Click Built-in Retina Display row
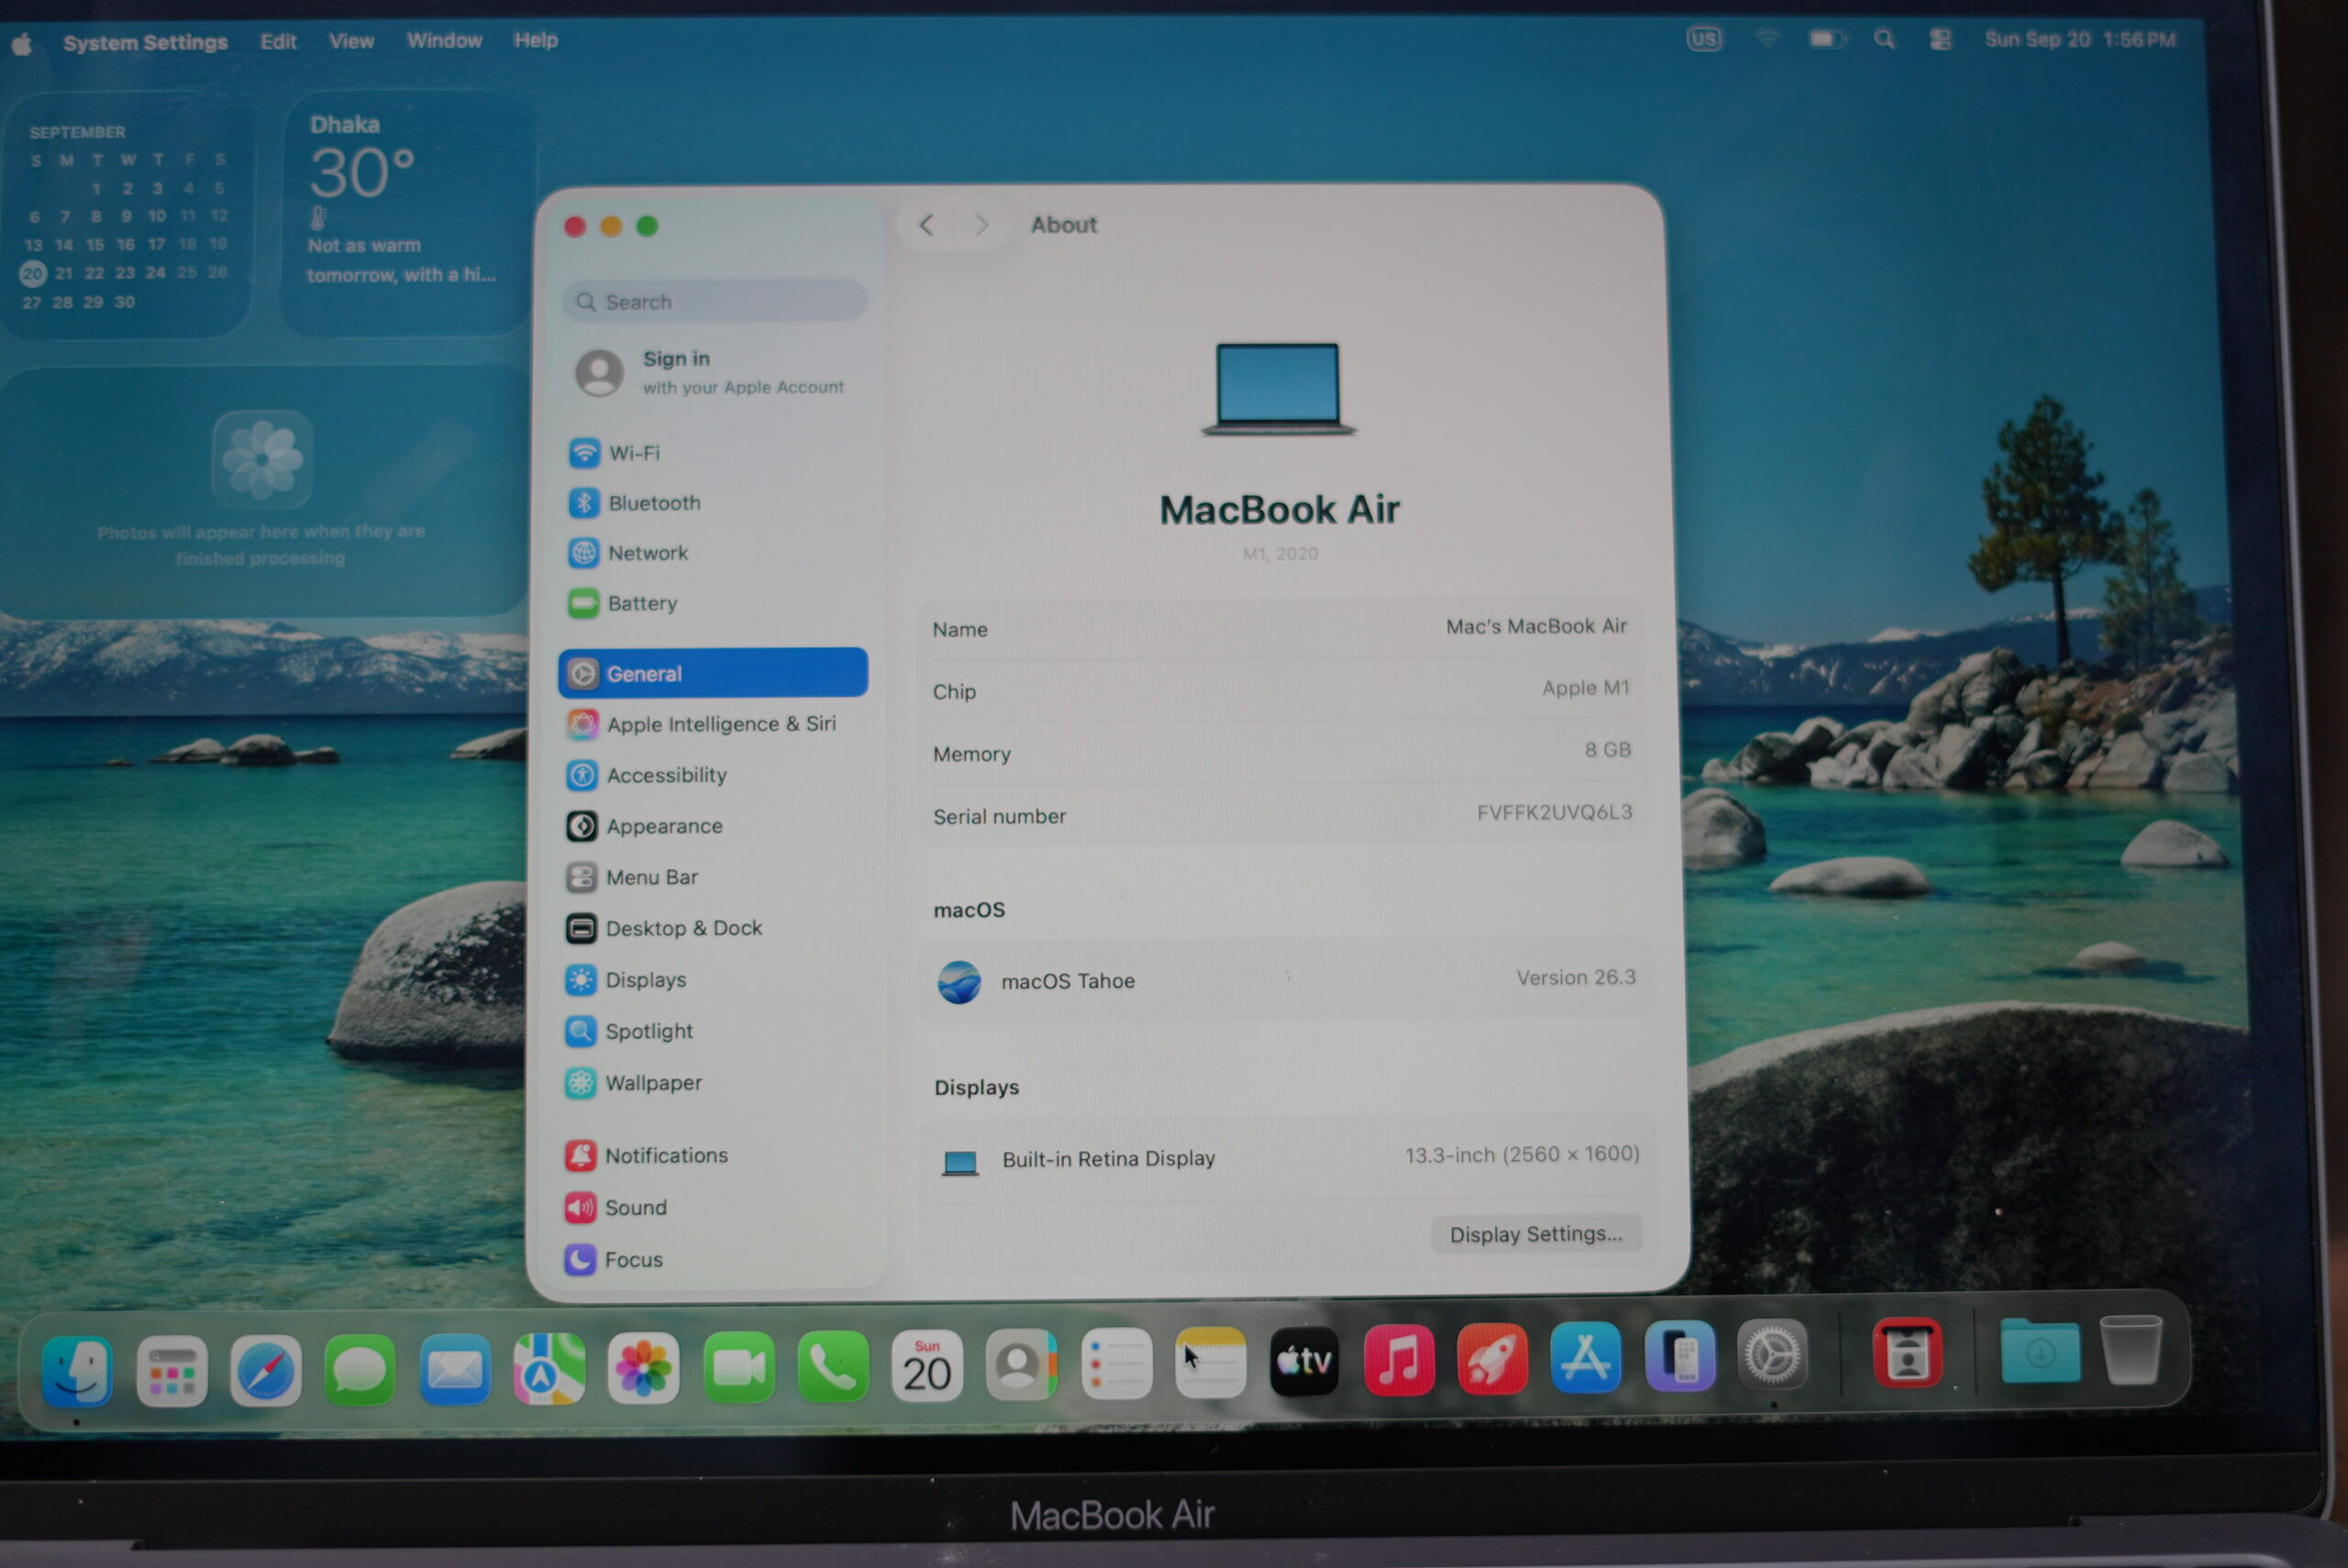The image size is (2348, 1568). pos(1288,1158)
